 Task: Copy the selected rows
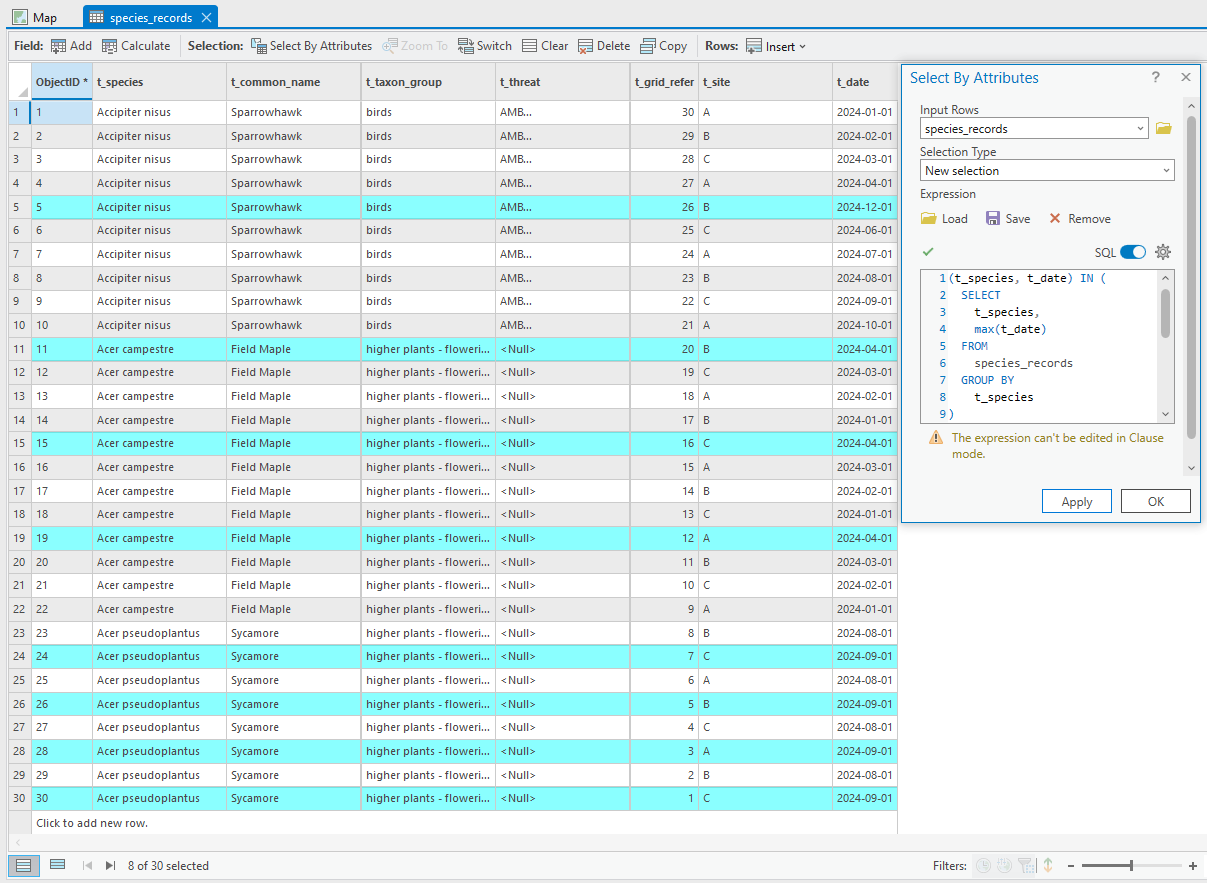point(663,46)
